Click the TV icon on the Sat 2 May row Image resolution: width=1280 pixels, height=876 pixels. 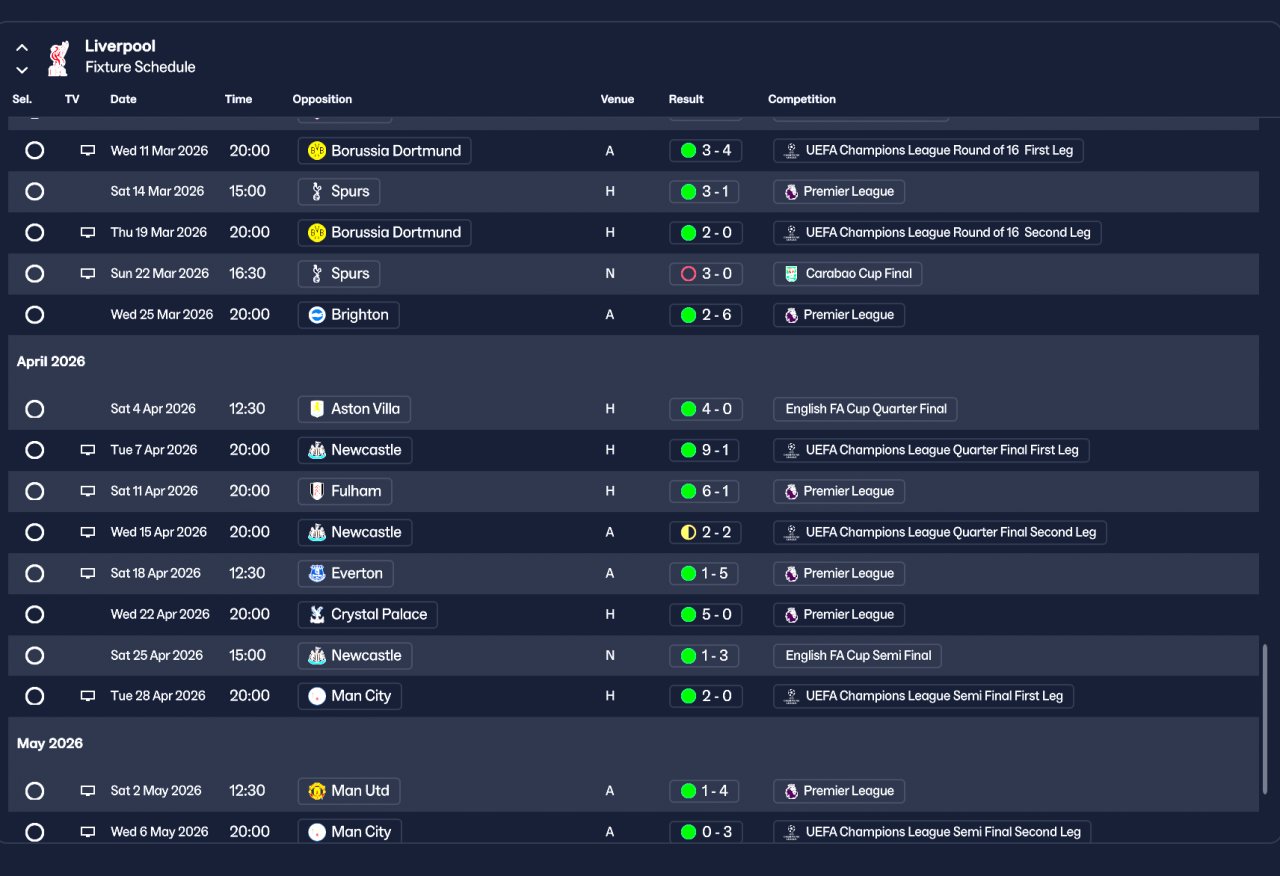coord(88,791)
